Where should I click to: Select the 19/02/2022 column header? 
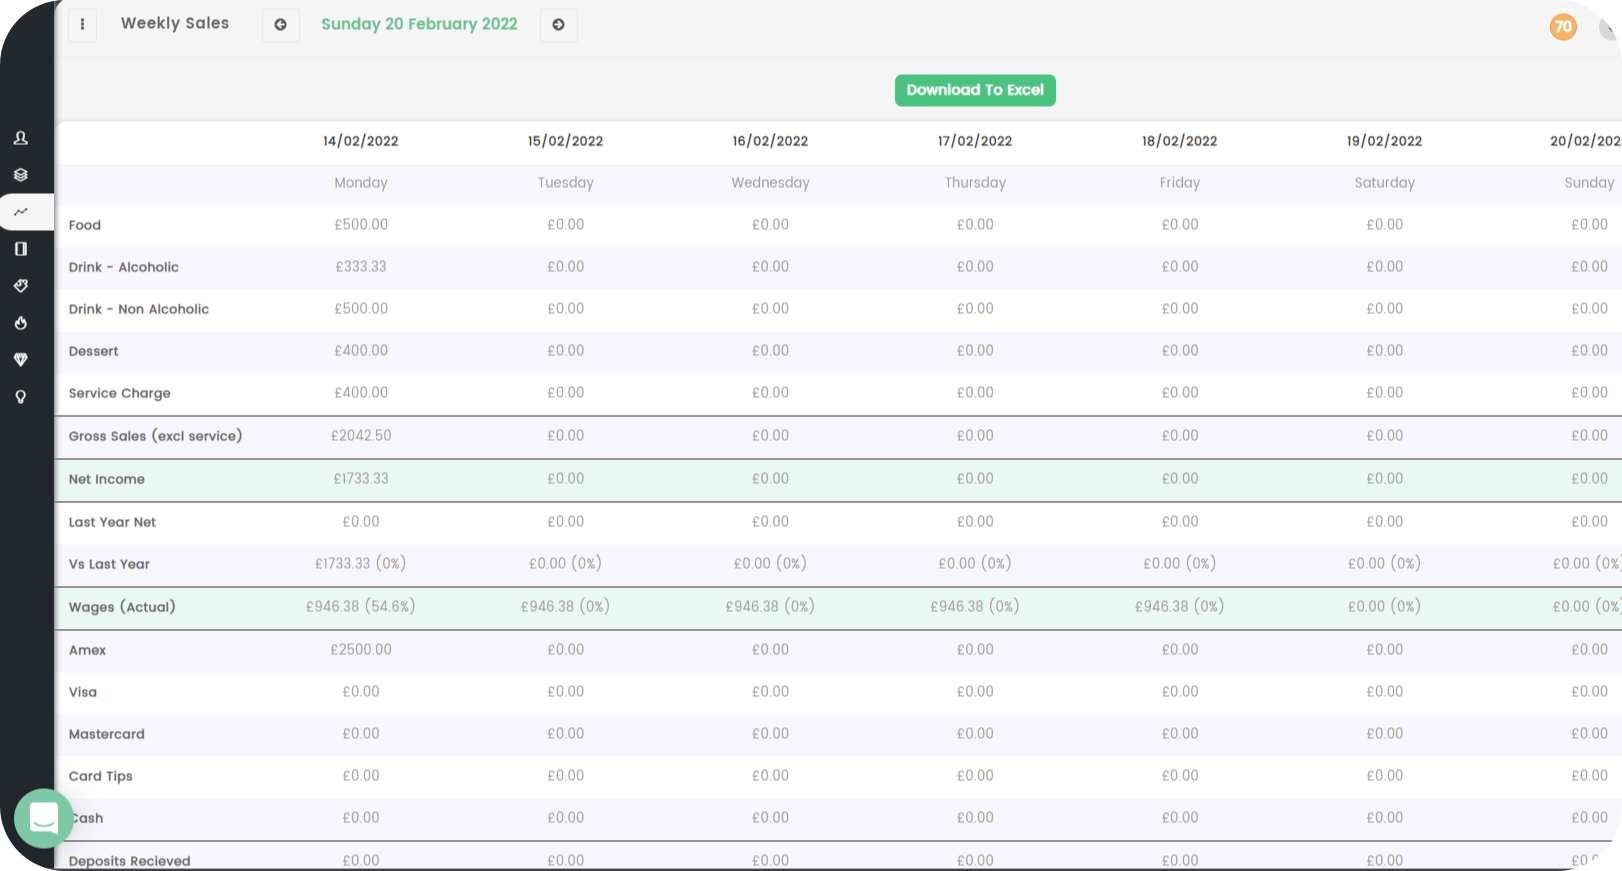[x=1385, y=141]
